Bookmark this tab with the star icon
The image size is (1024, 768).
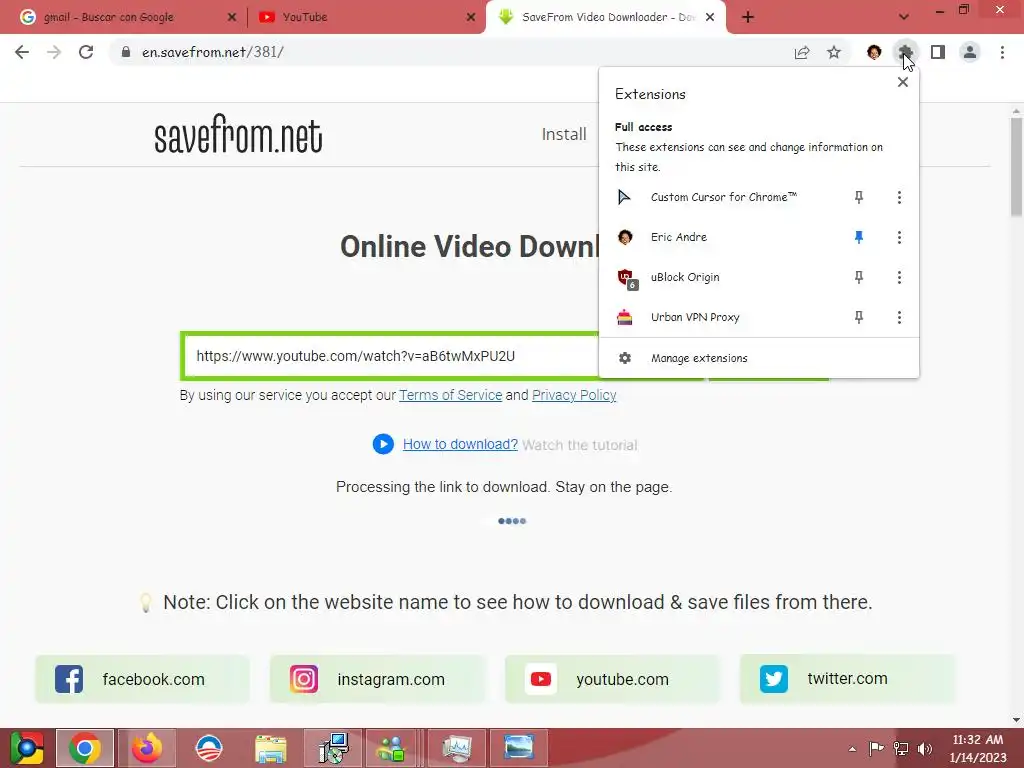click(x=834, y=52)
